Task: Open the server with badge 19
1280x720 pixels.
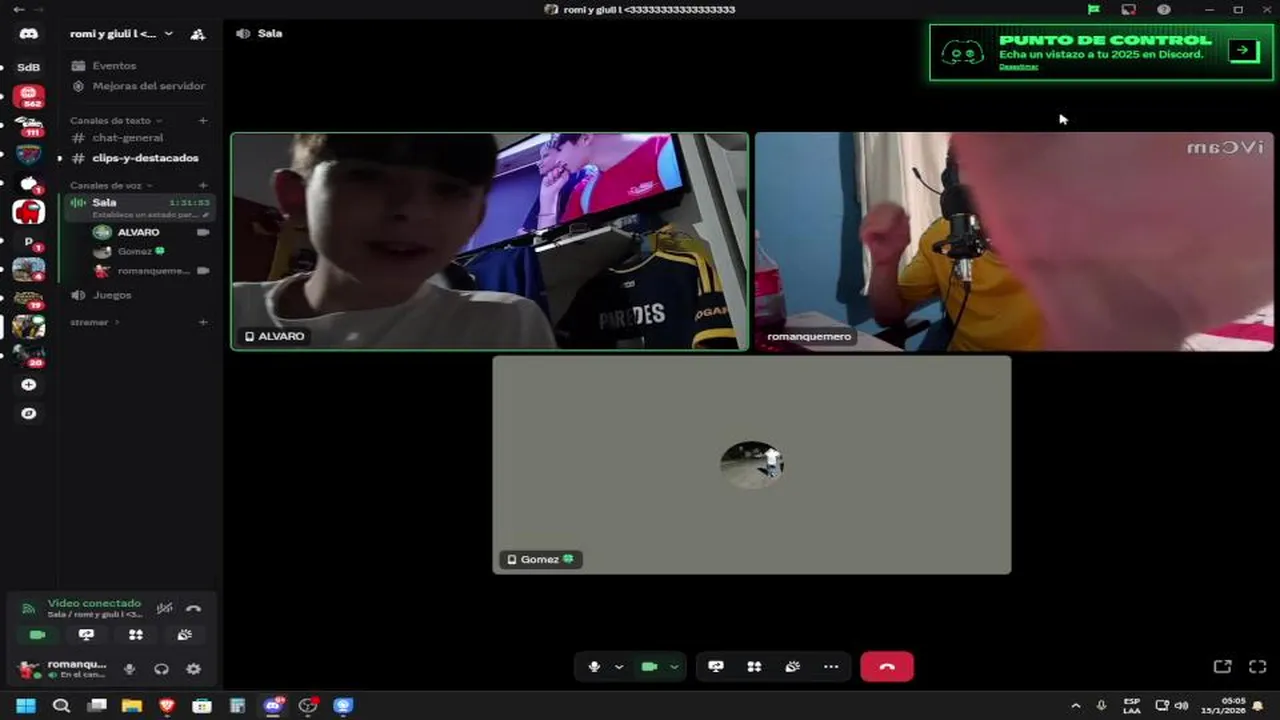Action: pyautogui.click(x=28, y=299)
